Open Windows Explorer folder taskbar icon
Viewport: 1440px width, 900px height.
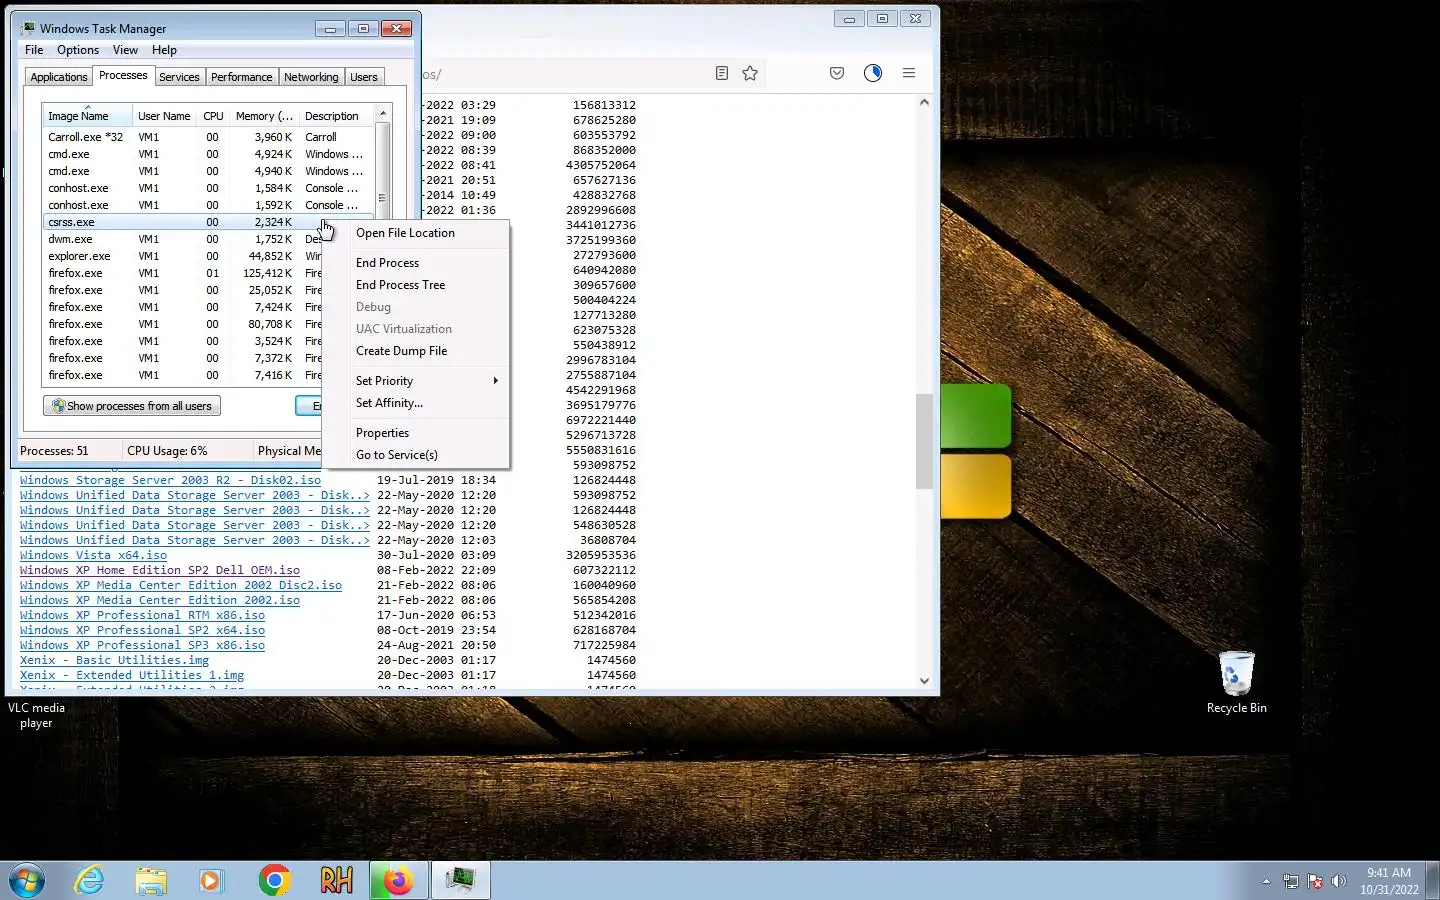(151, 880)
